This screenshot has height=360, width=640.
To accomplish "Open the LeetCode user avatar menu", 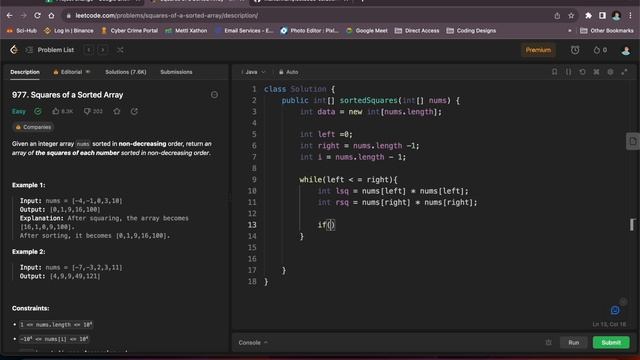I will point(625,50).
